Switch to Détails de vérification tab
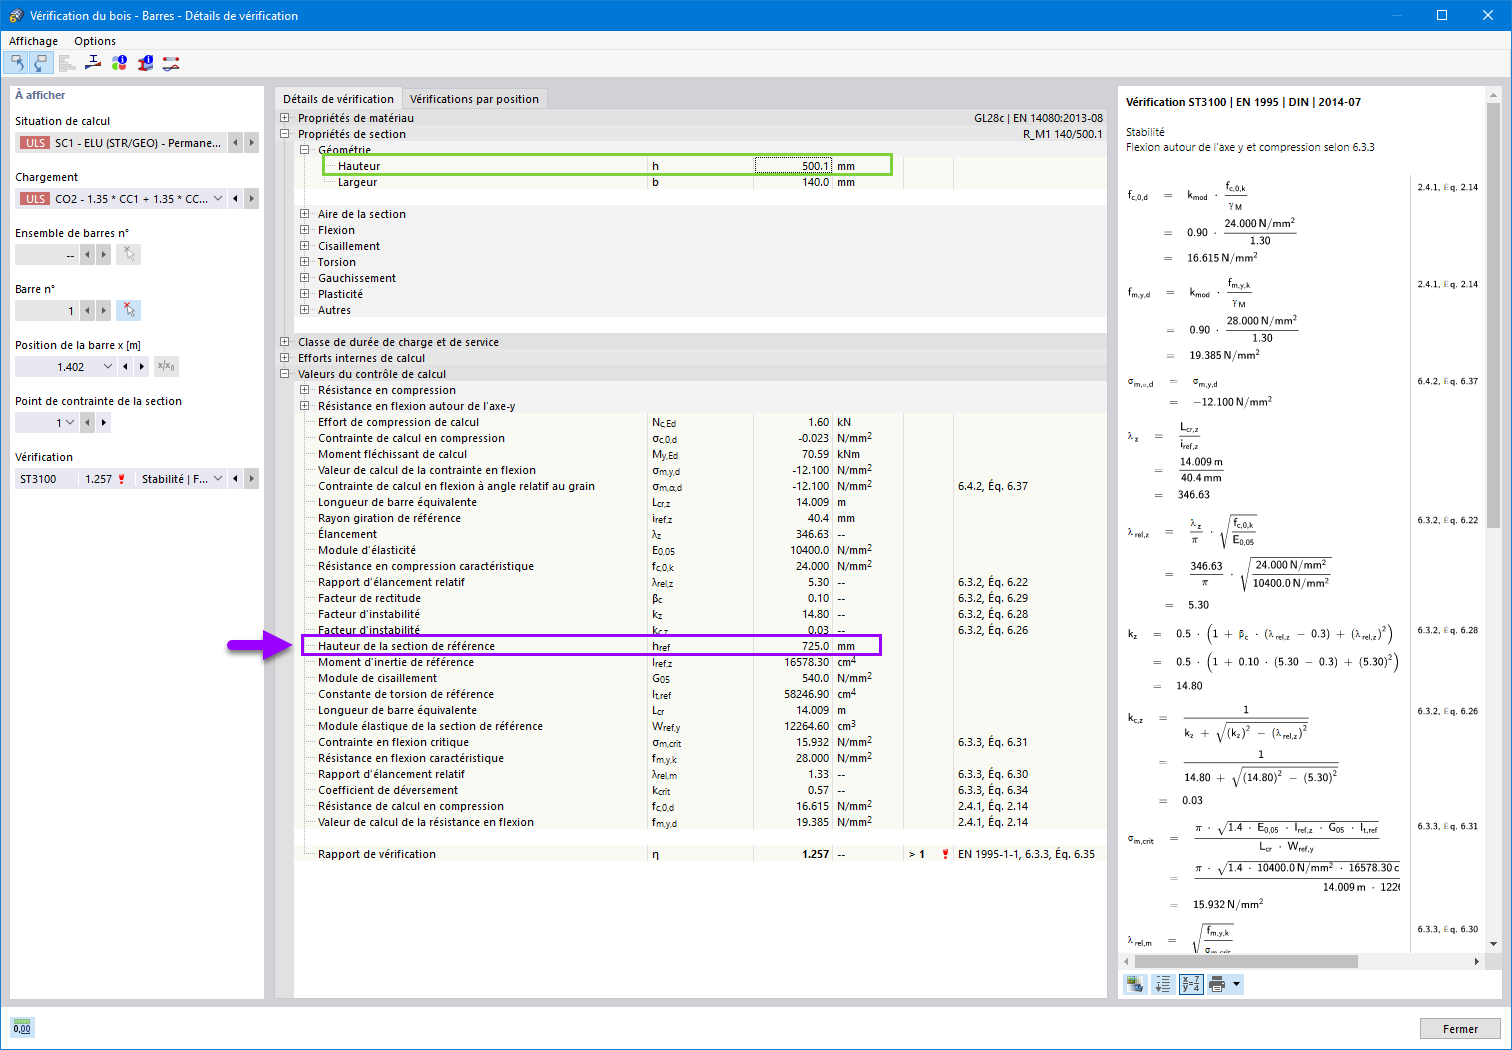1512x1050 pixels. pyautogui.click(x=338, y=99)
